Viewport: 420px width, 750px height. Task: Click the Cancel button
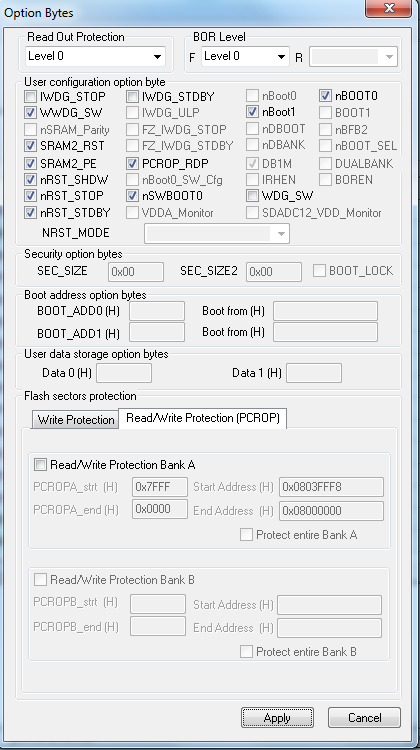tap(364, 717)
